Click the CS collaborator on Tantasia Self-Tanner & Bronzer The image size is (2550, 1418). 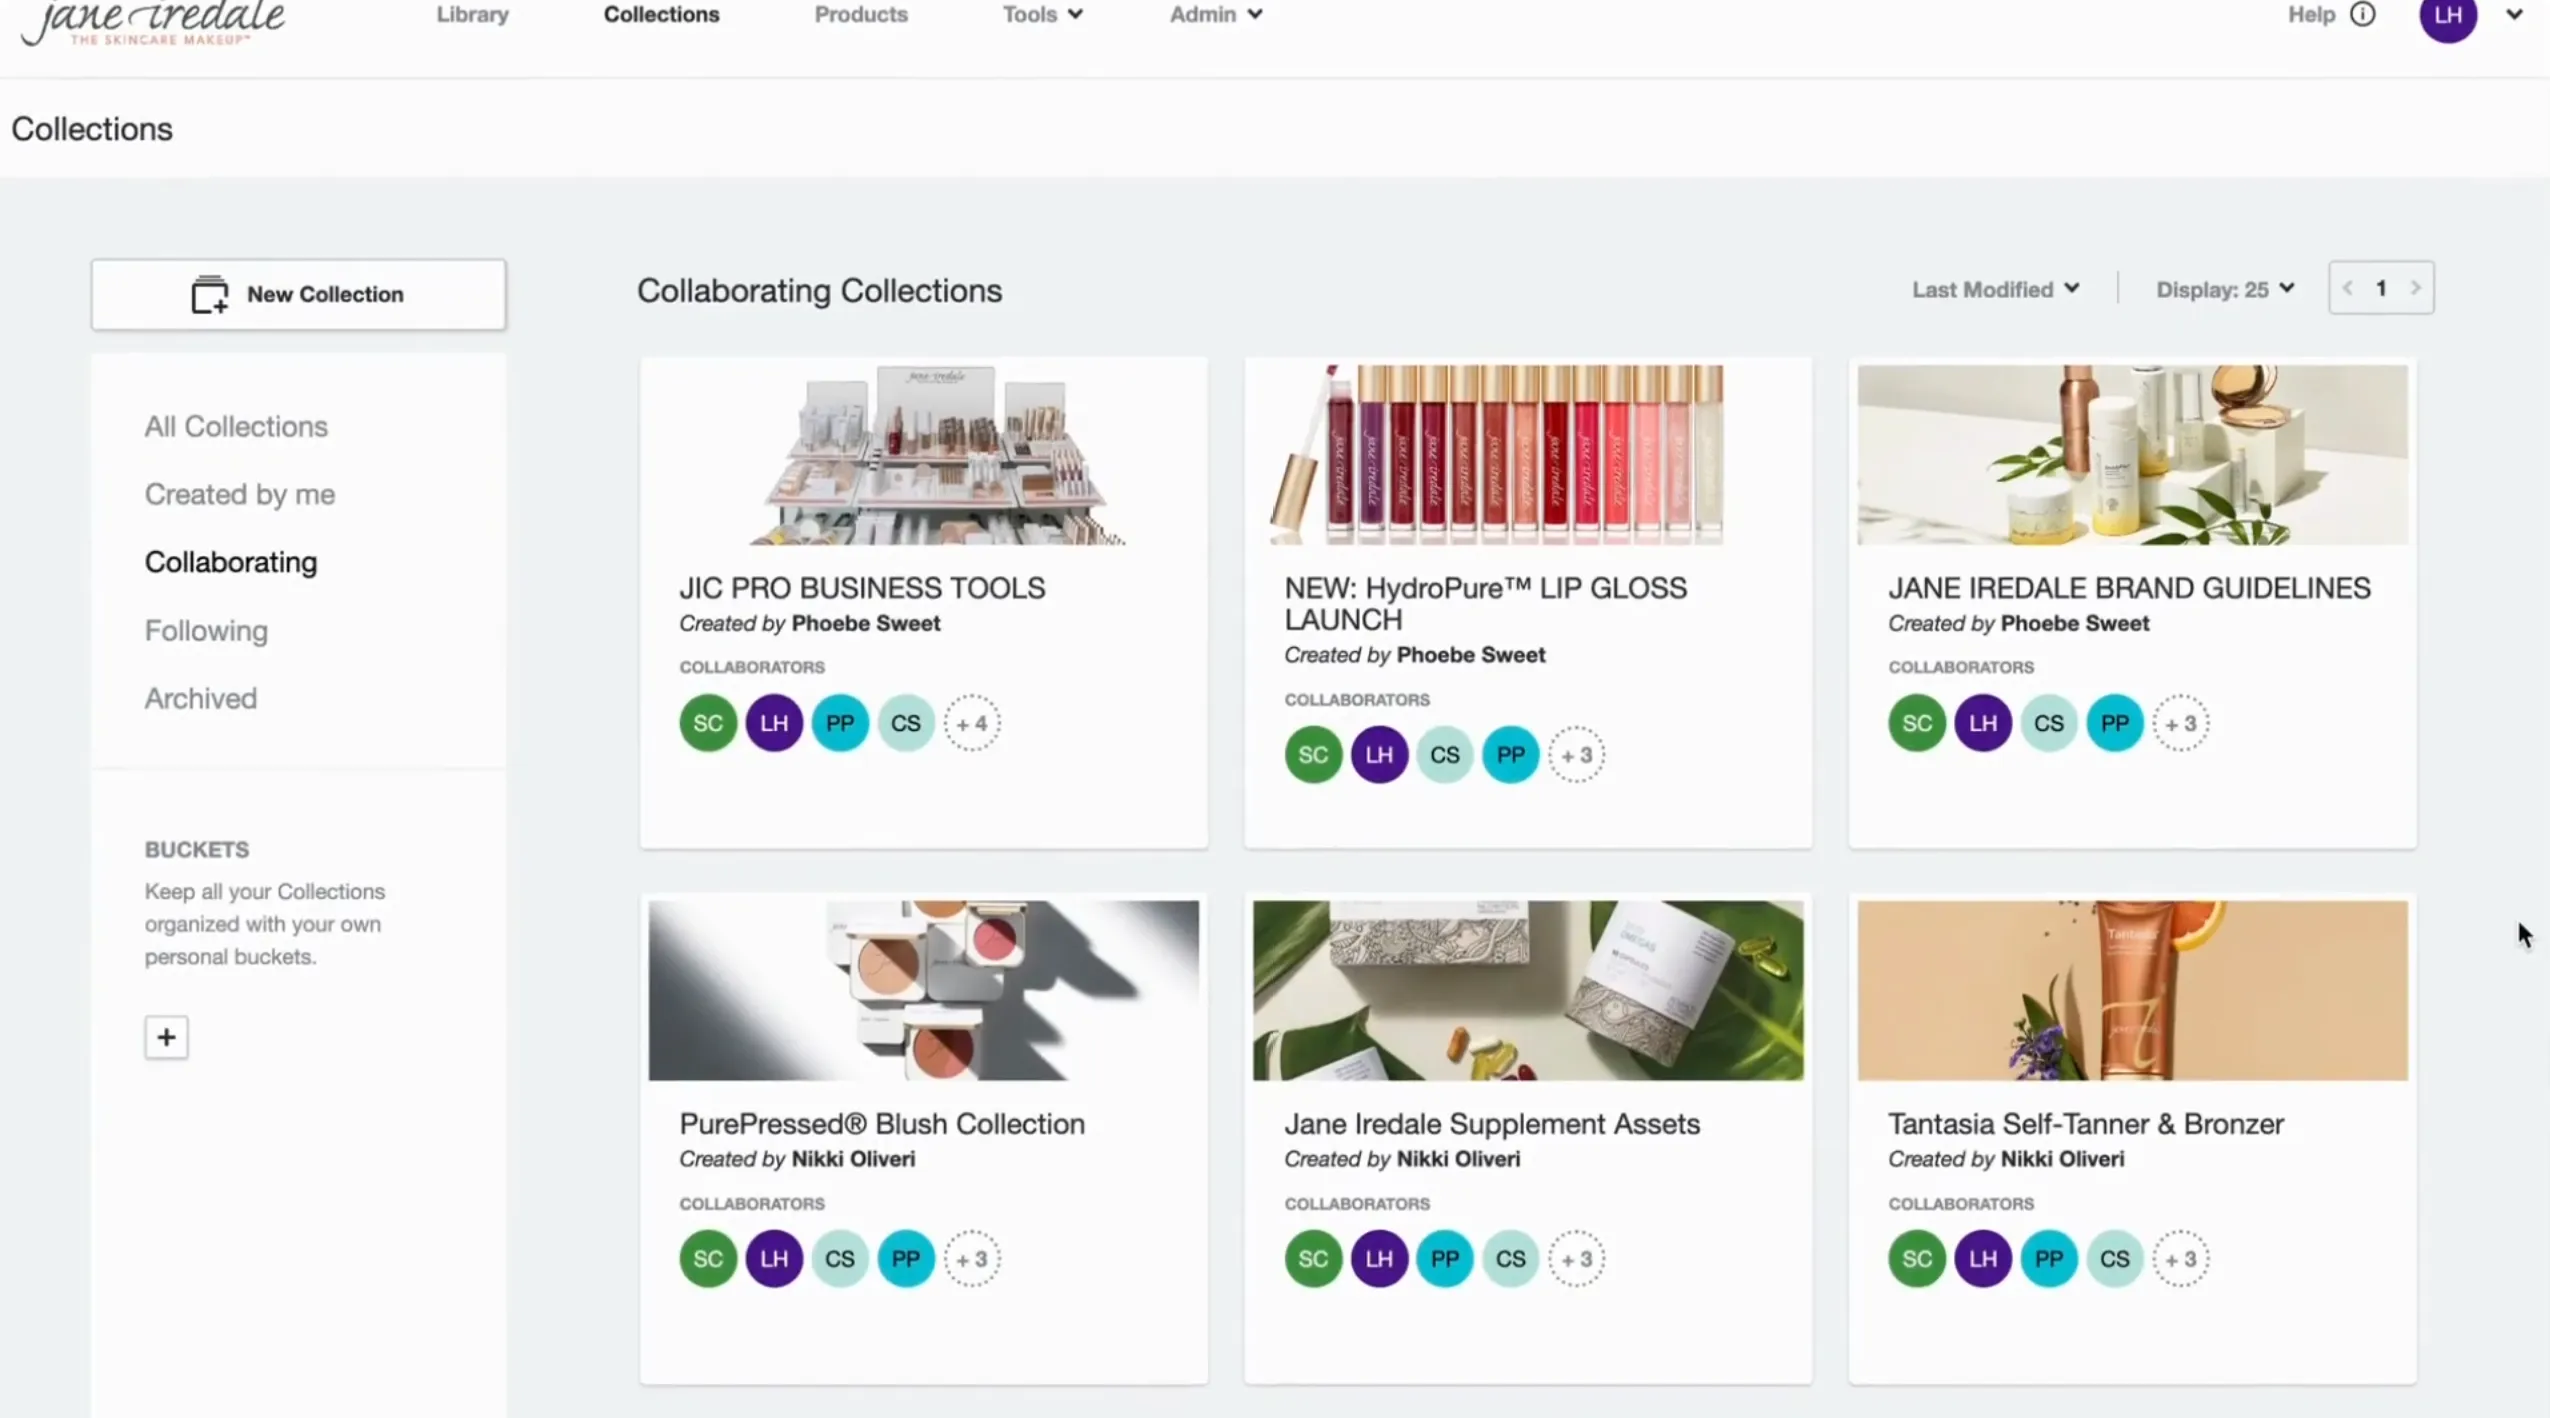(x=2115, y=1259)
